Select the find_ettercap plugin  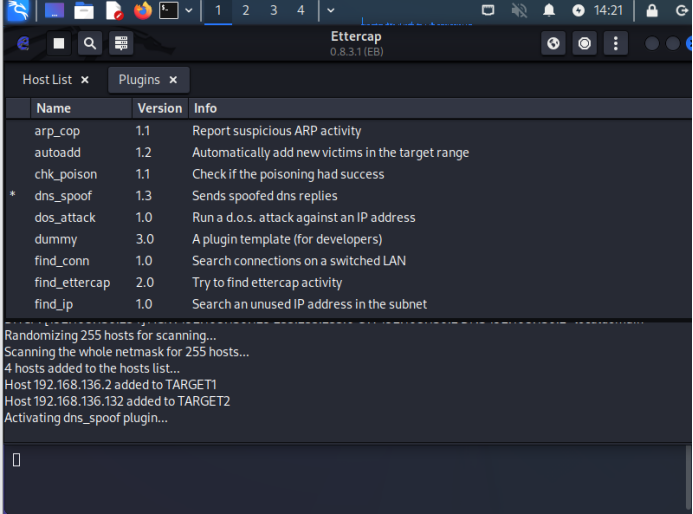click(348, 282)
